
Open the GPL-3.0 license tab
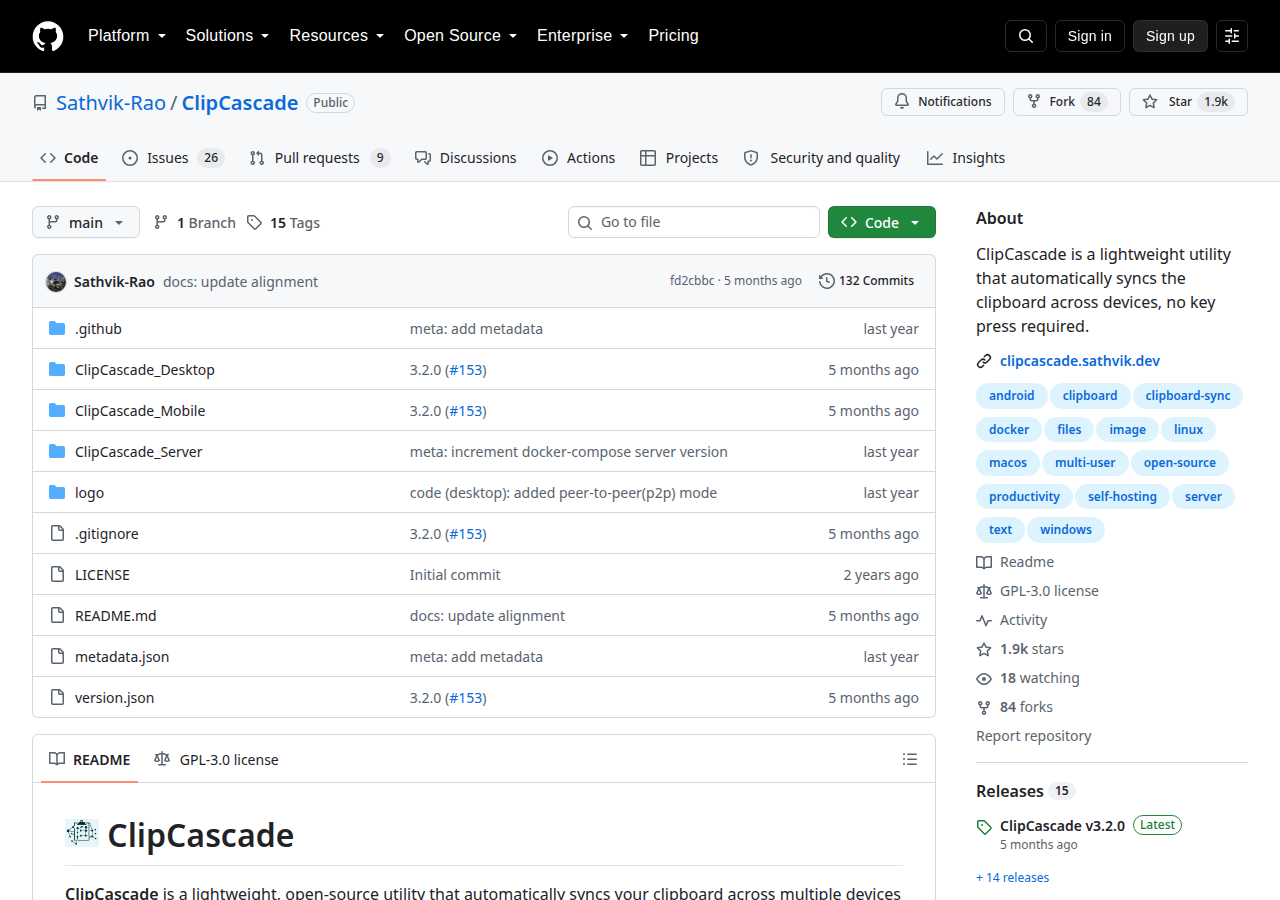(x=216, y=760)
